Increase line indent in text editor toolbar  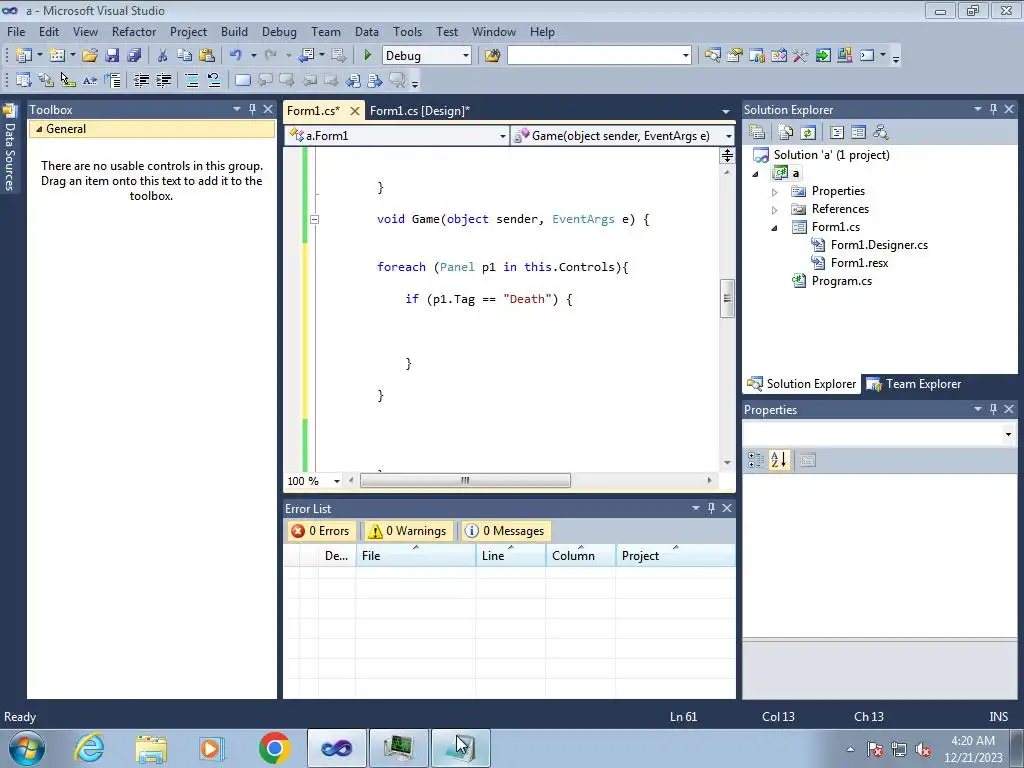tap(163, 80)
